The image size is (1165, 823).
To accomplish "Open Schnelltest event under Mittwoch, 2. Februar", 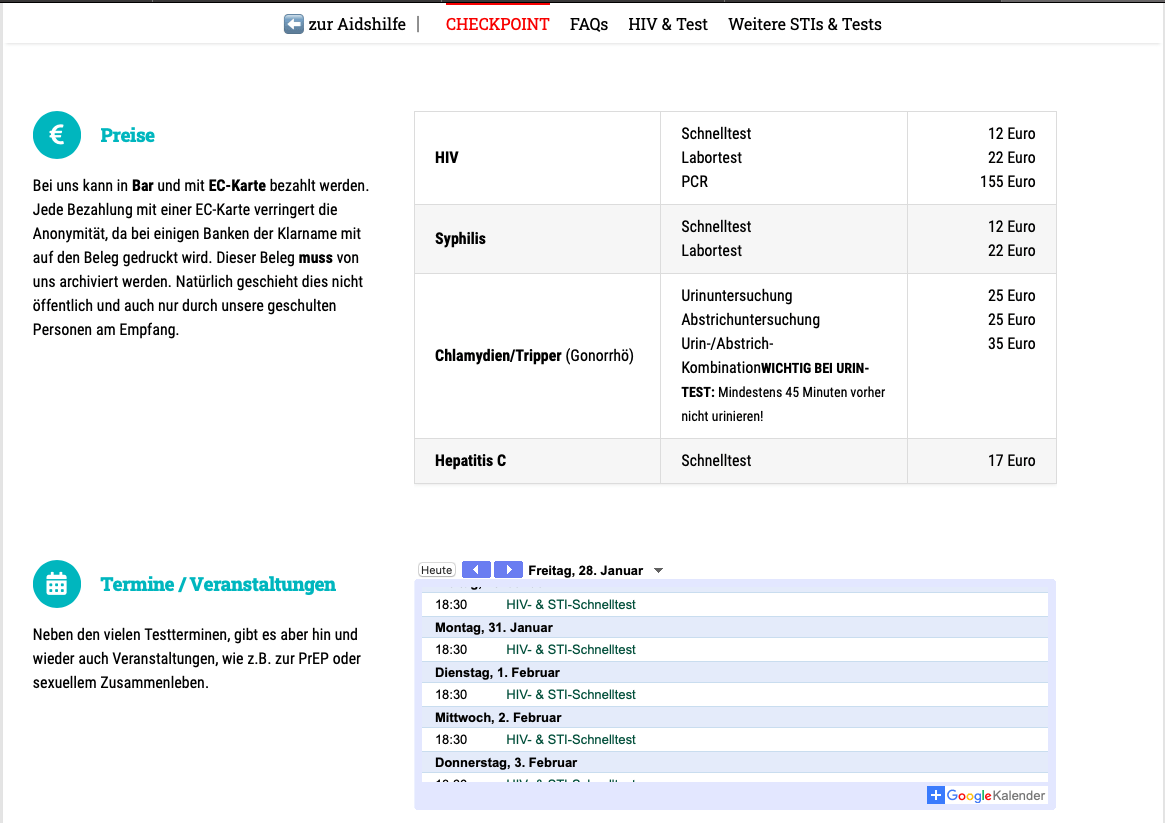I will coord(571,740).
